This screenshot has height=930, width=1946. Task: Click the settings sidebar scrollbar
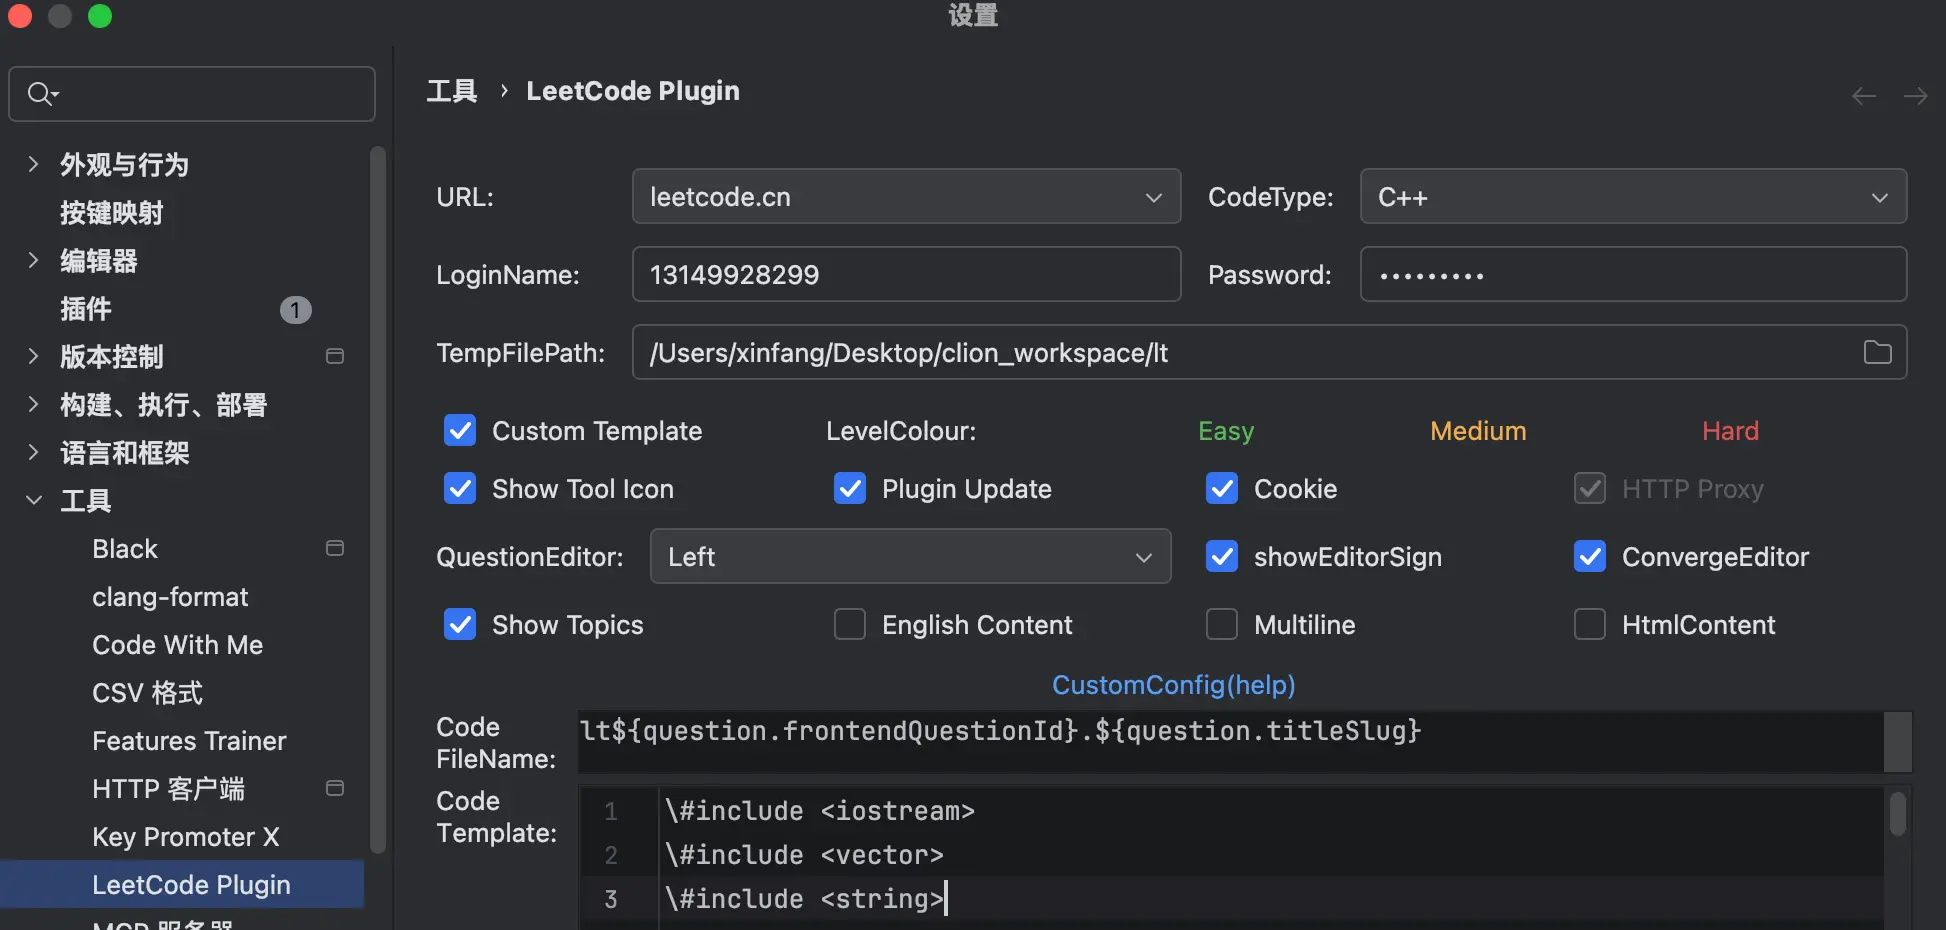coord(378,500)
